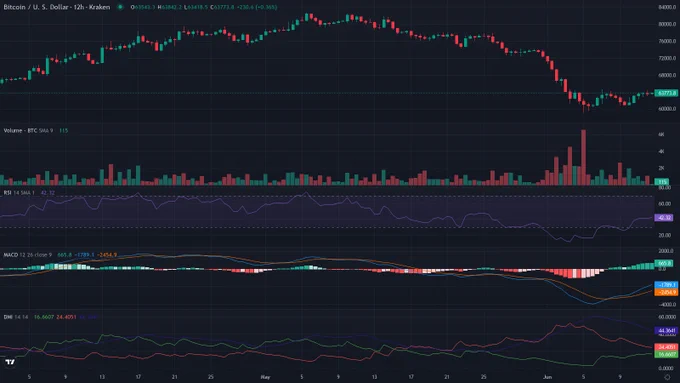Viewport: 680px width, 383px height.
Task: Click the green 16.6607 value in DMI legend
Action: click(x=44, y=317)
